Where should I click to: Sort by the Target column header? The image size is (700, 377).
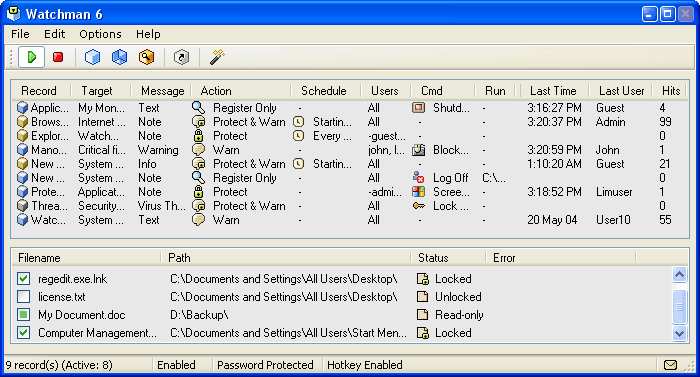101,91
